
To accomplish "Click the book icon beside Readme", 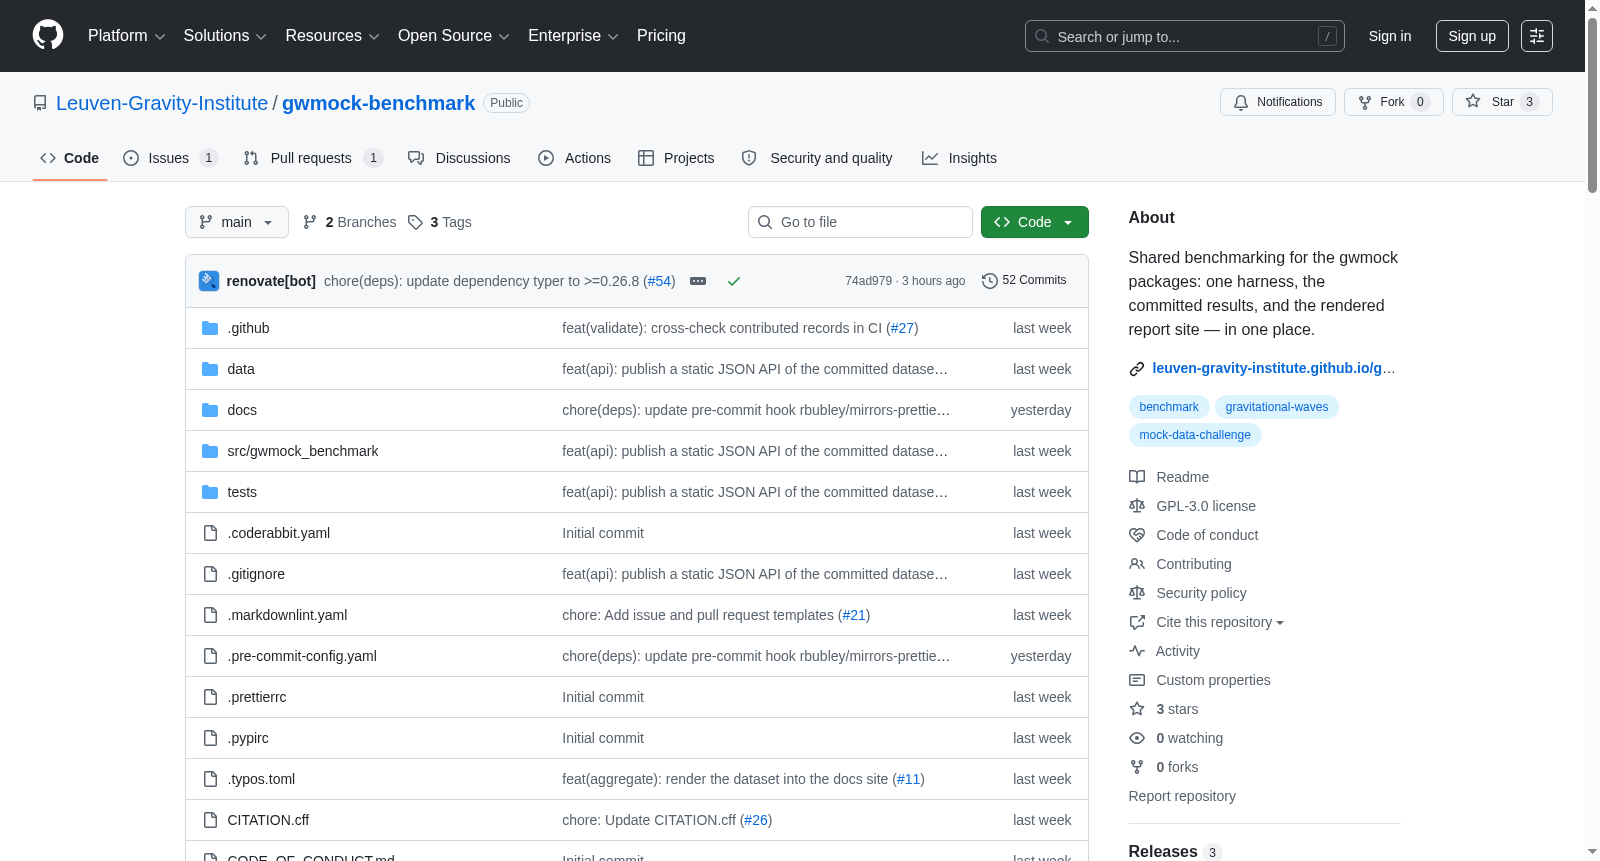I will (1137, 477).
